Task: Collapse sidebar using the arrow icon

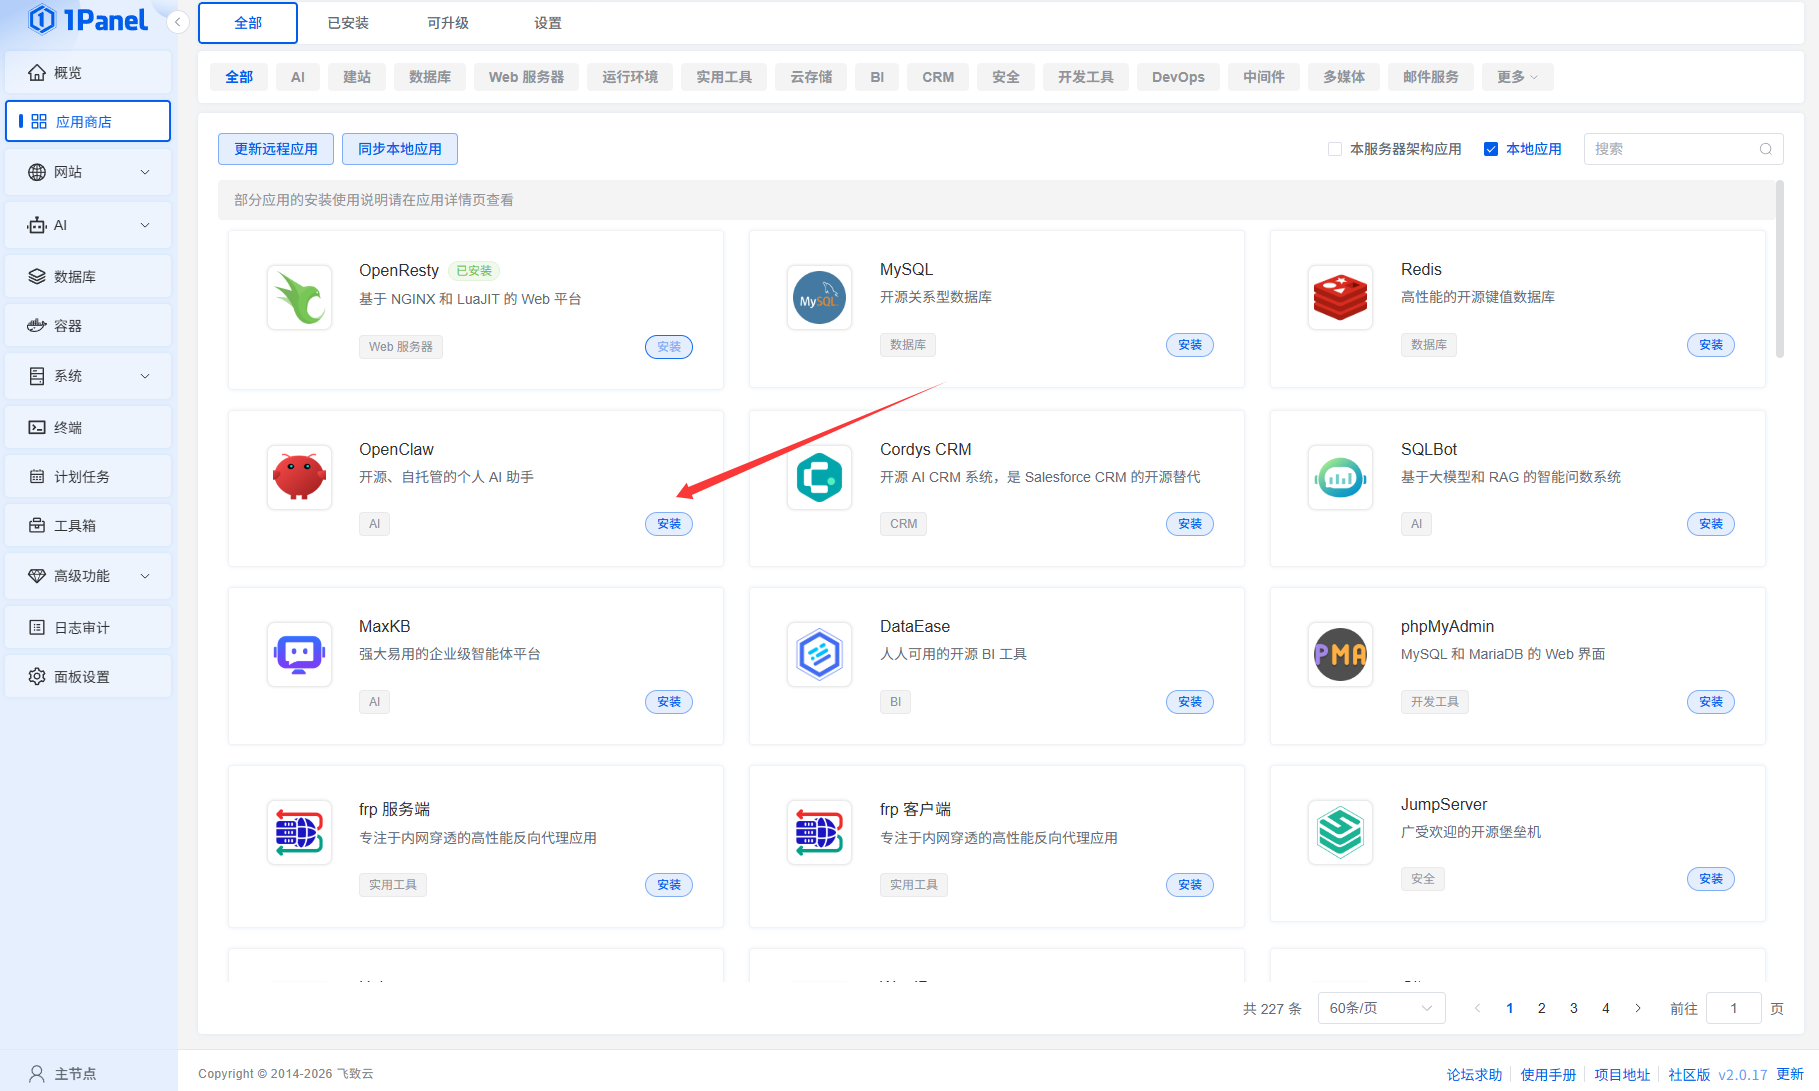Action: pos(178,22)
